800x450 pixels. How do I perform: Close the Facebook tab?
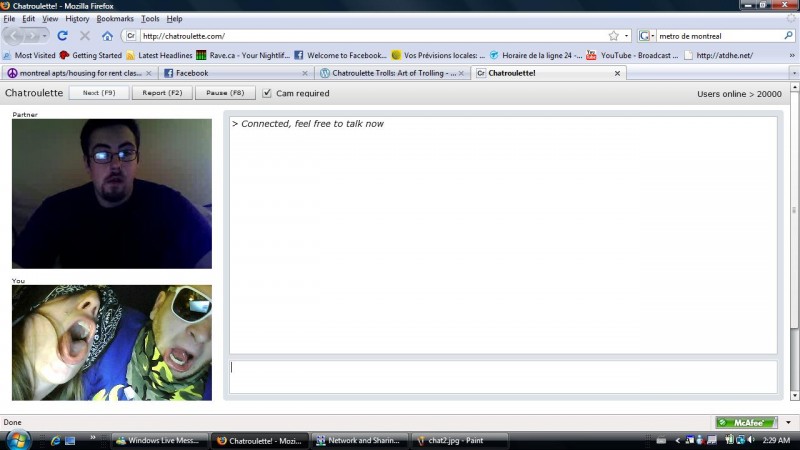[305, 73]
